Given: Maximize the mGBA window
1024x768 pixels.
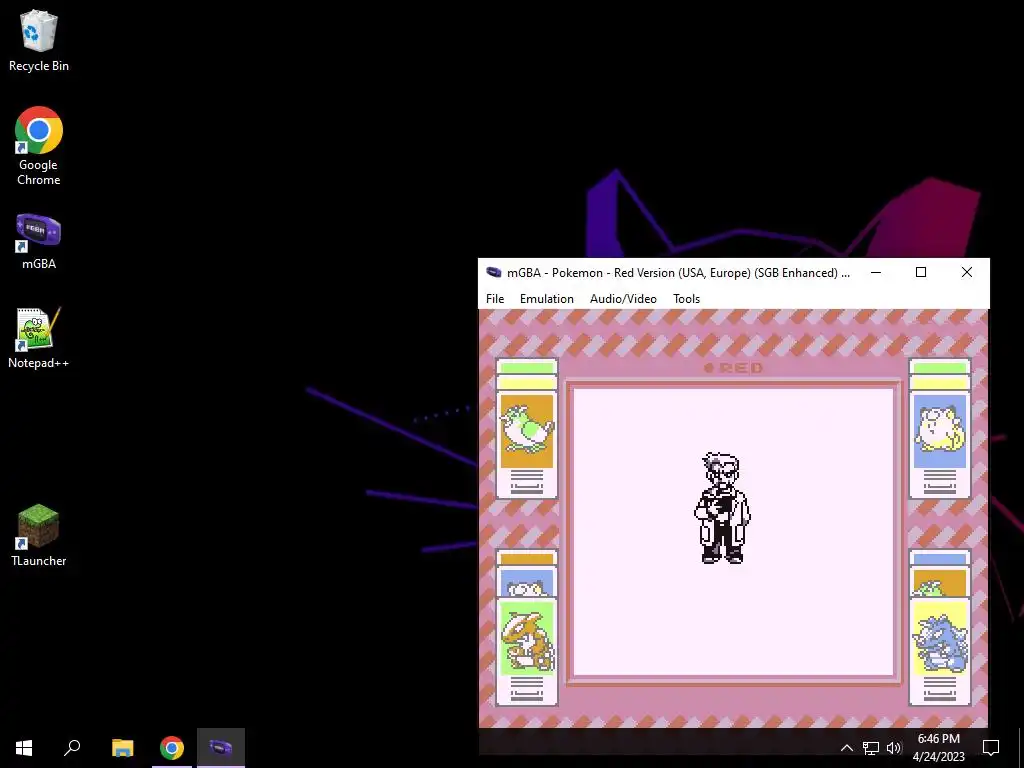Looking at the screenshot, I should click(921, 272).
